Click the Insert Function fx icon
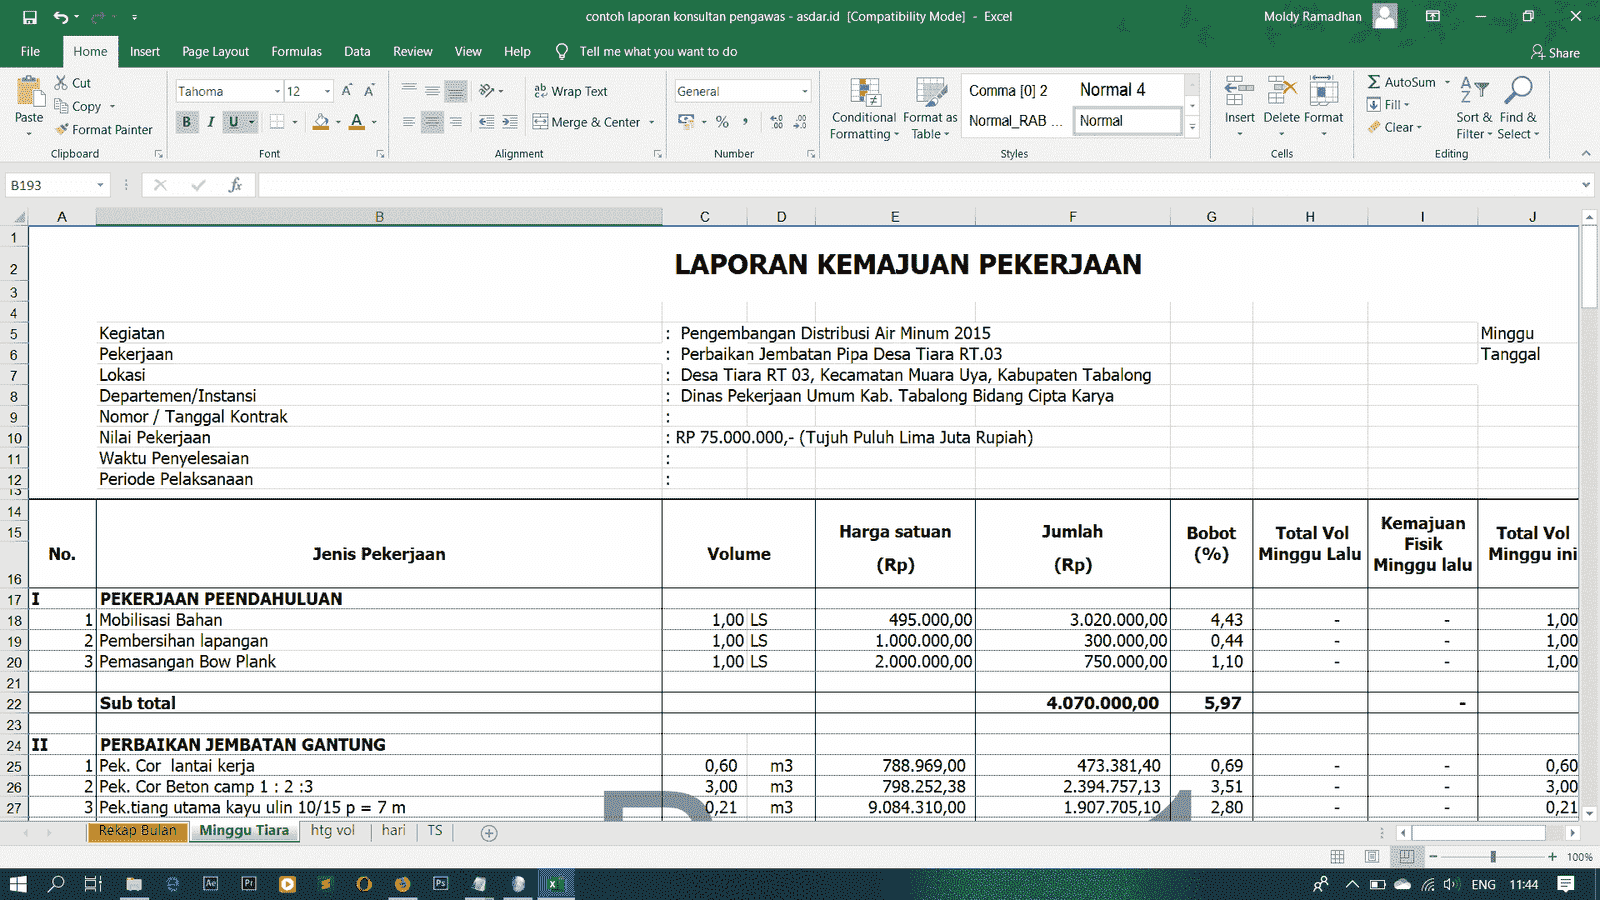This screenshot has height=900, width=1600. coord(235,185)
